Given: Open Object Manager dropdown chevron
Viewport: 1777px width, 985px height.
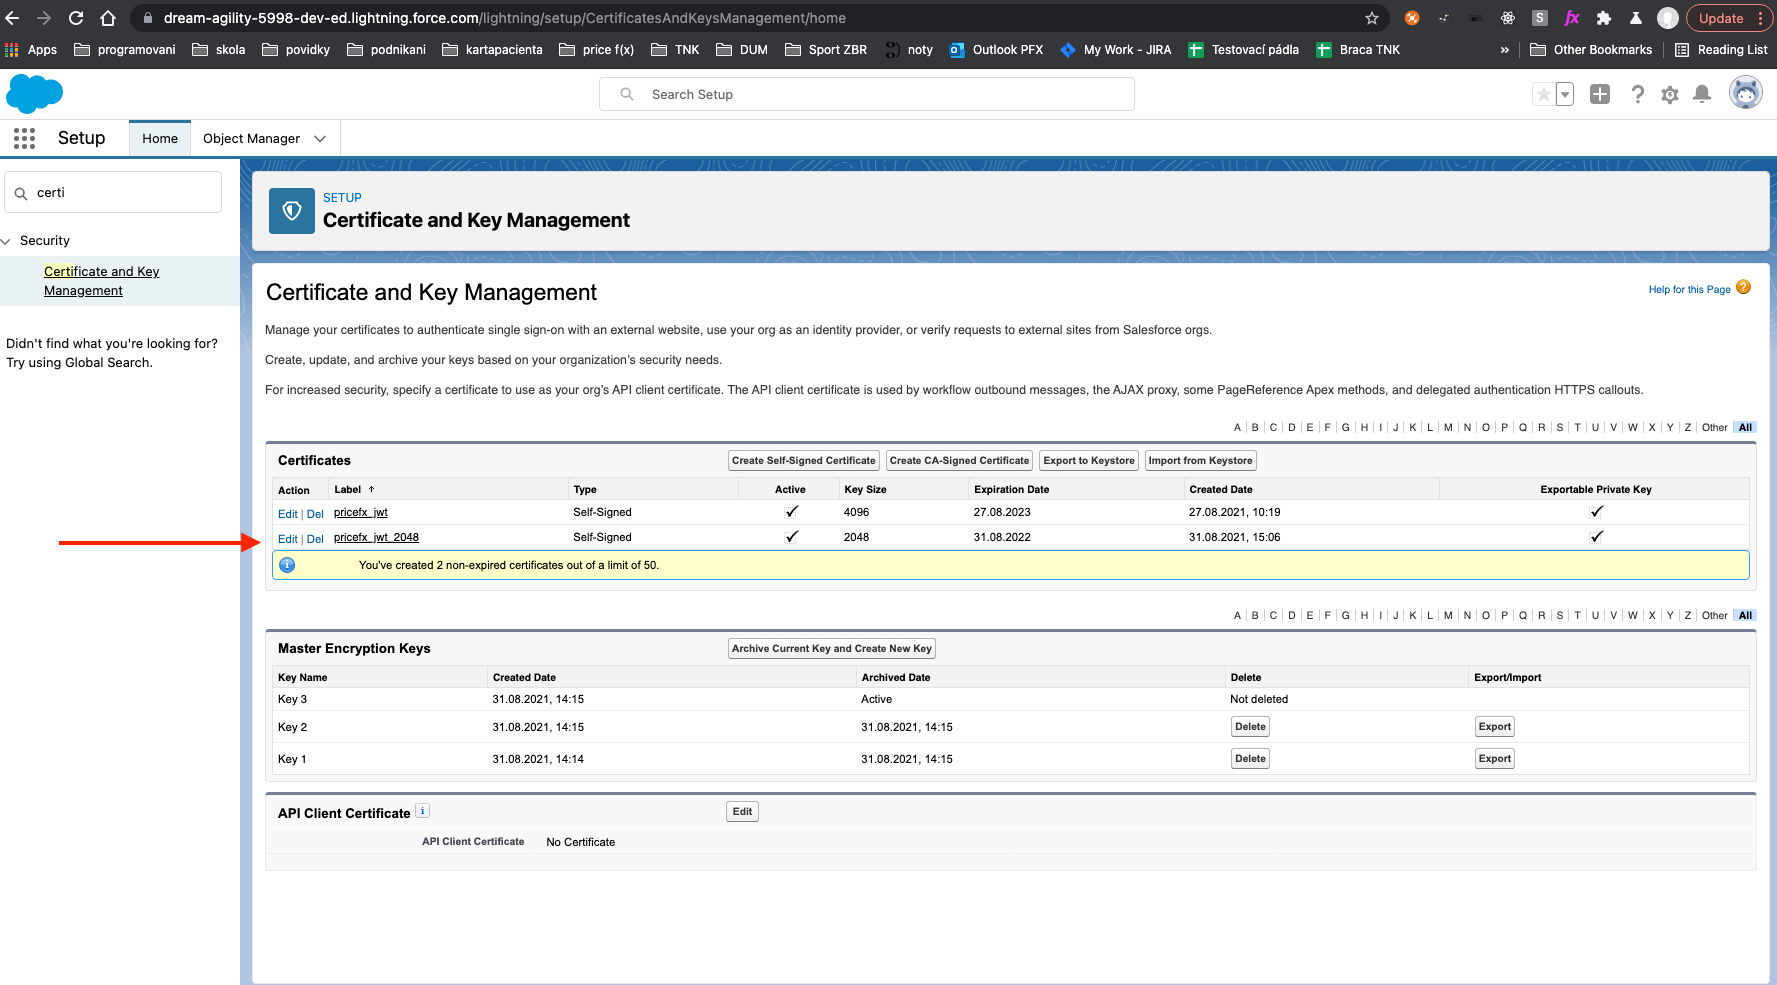Looking at the screenshot, I should (320, 139).
